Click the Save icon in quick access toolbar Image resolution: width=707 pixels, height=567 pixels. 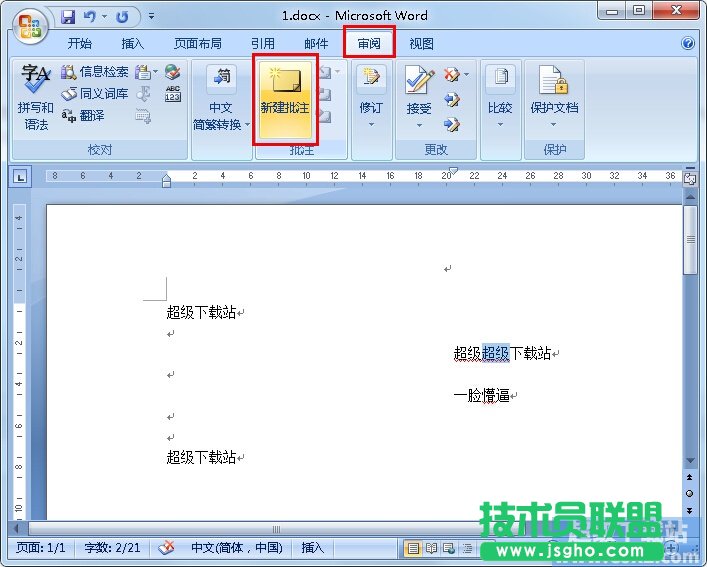pos(68,17)
